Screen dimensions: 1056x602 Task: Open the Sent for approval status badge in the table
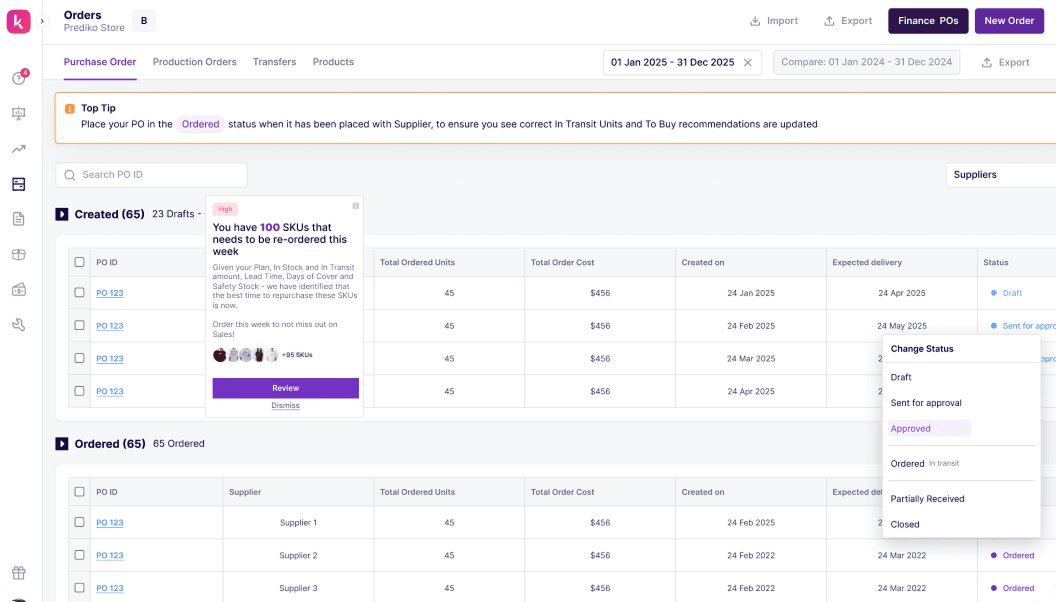pyautogui.click(x=1023, y=326)
